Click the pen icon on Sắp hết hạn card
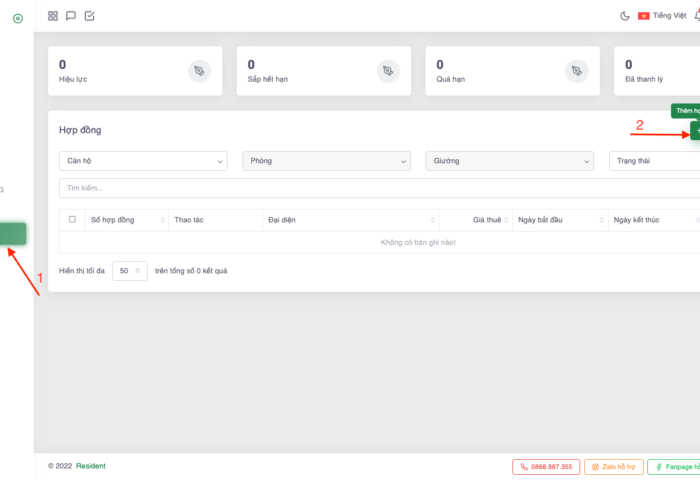The width and height of the screenshot is (700, 480). pyautogui.click(x=388, y=71)
